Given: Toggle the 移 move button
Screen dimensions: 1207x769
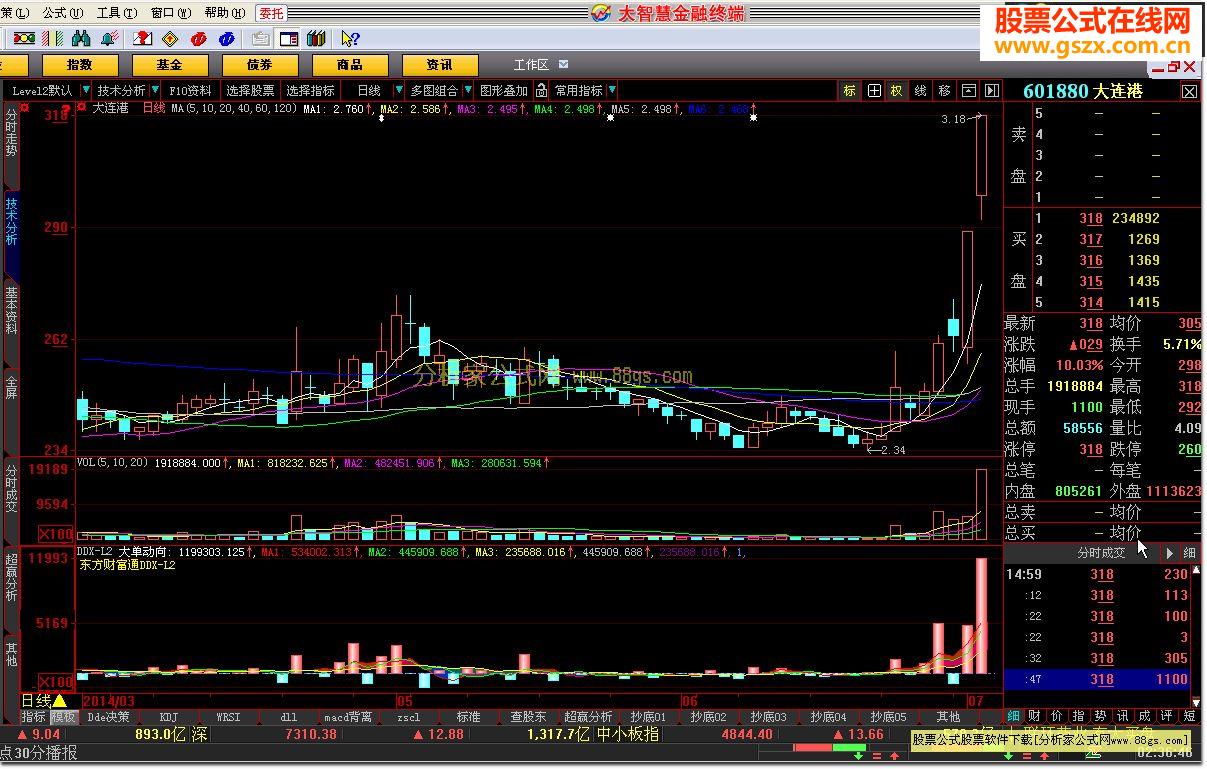Looking at the screenshot, I should point(945,91).
